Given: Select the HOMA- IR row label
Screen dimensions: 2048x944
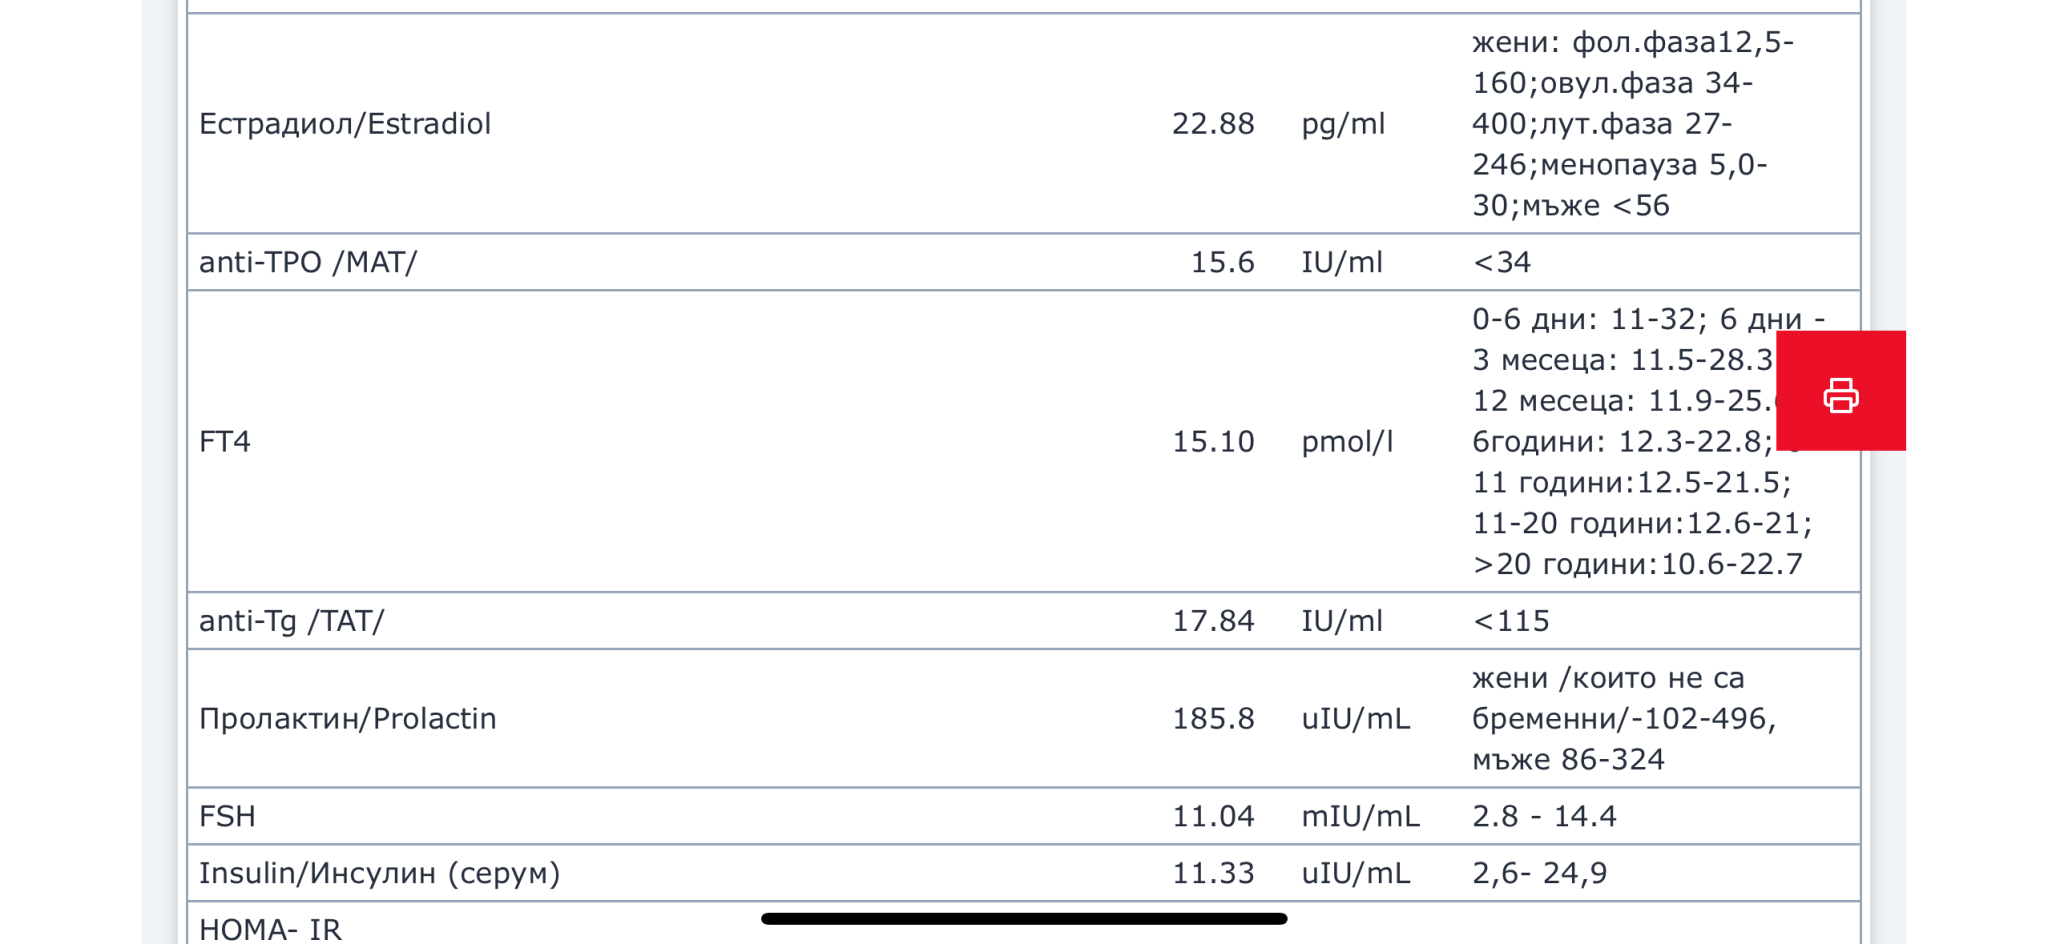Looking at the screenshot, I should pos(270,929).
